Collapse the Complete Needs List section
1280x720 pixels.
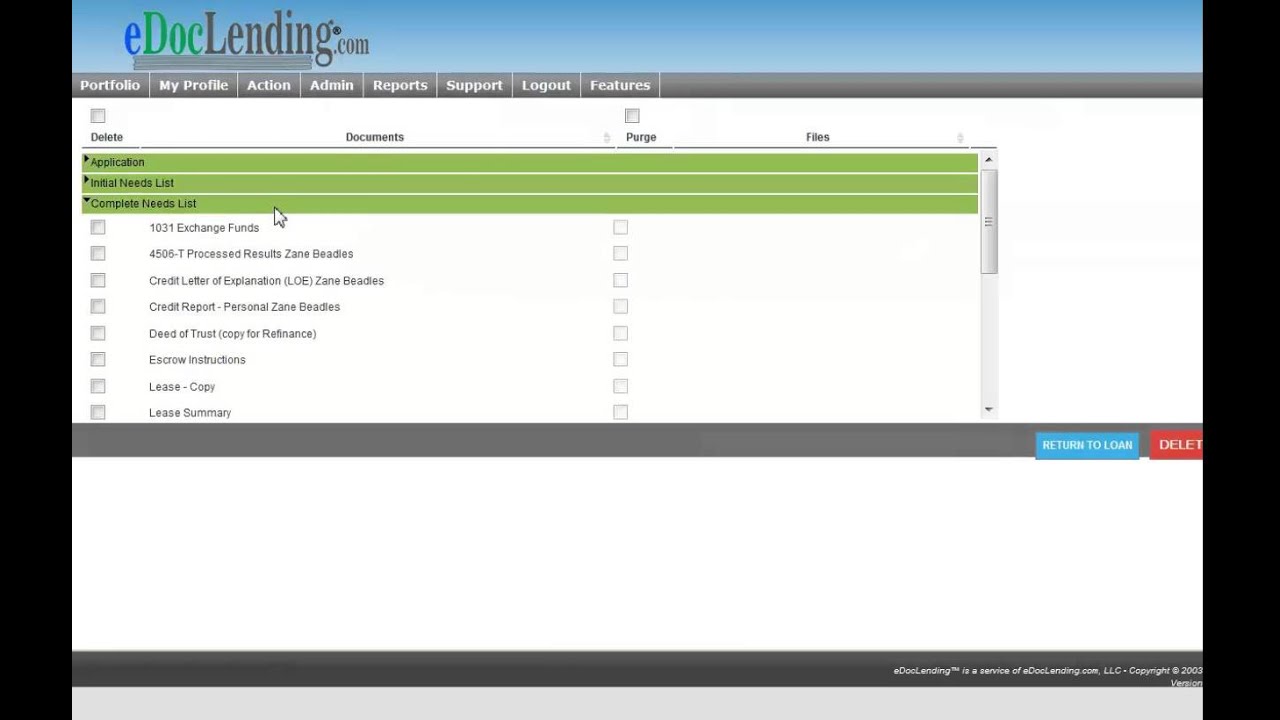coord(530,204)
